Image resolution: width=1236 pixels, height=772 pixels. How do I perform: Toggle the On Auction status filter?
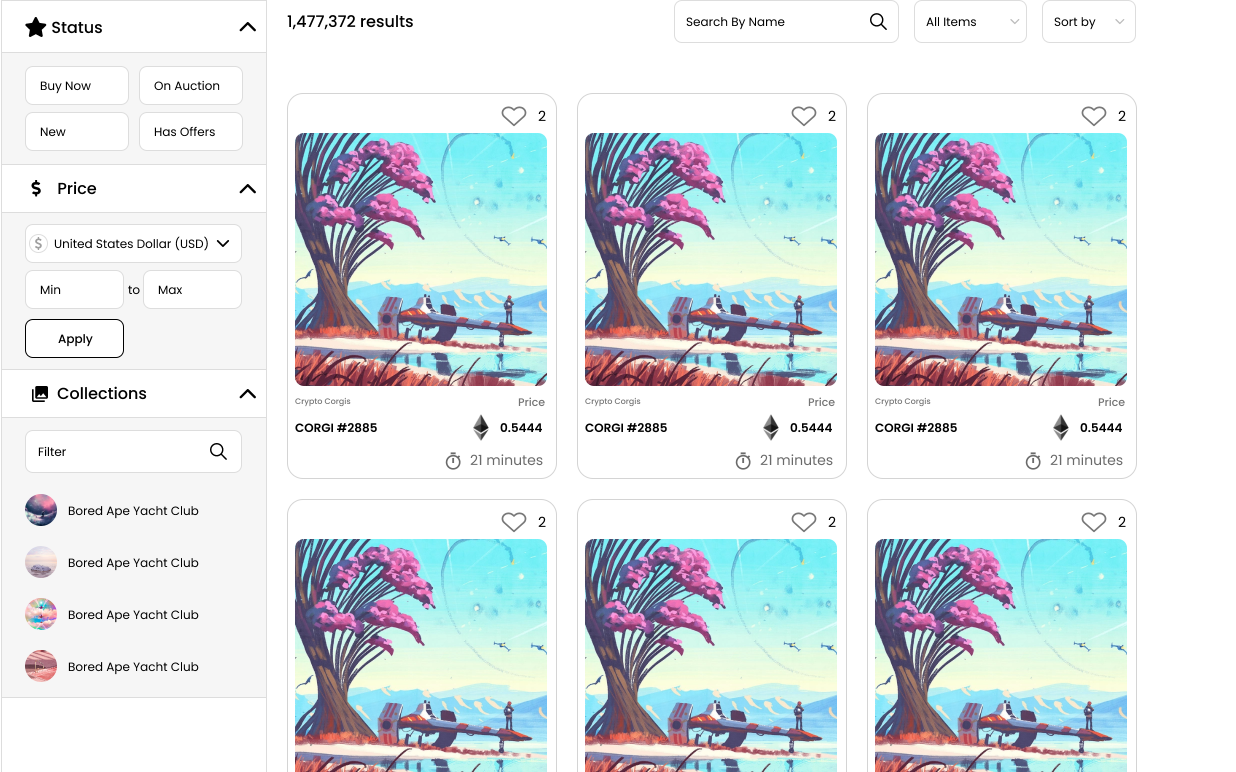point(191,86)
